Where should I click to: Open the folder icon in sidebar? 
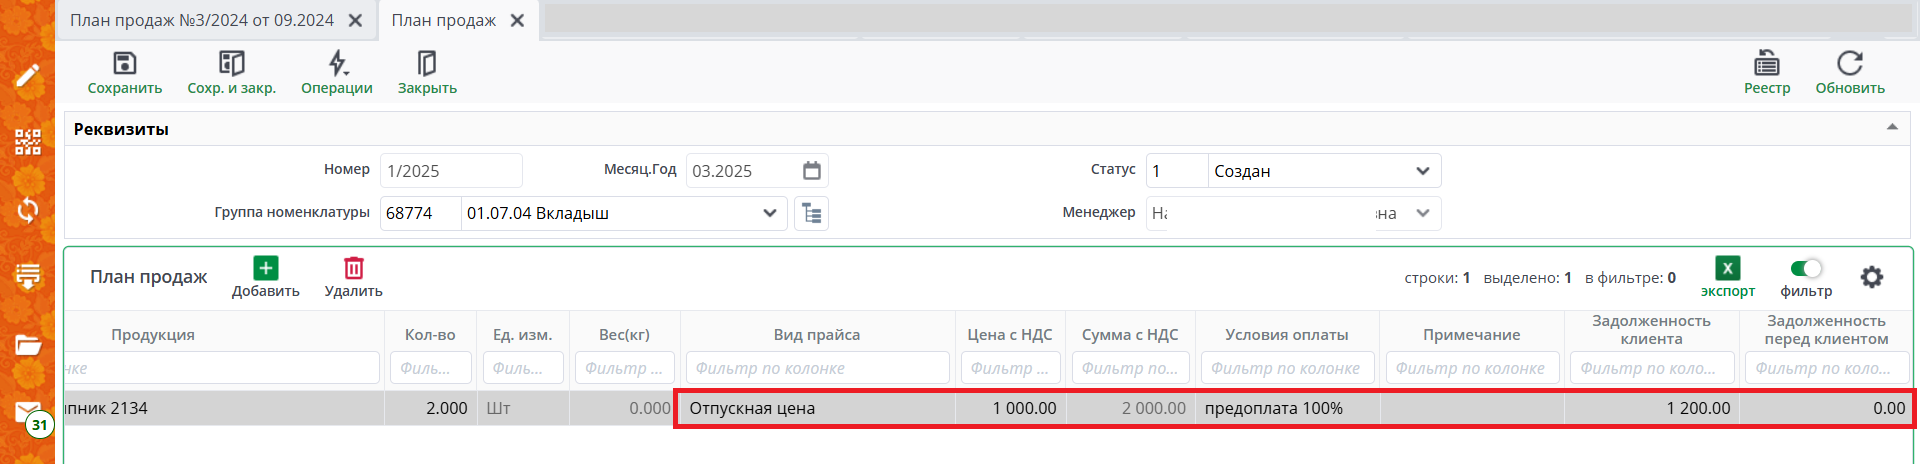[28, 344]
